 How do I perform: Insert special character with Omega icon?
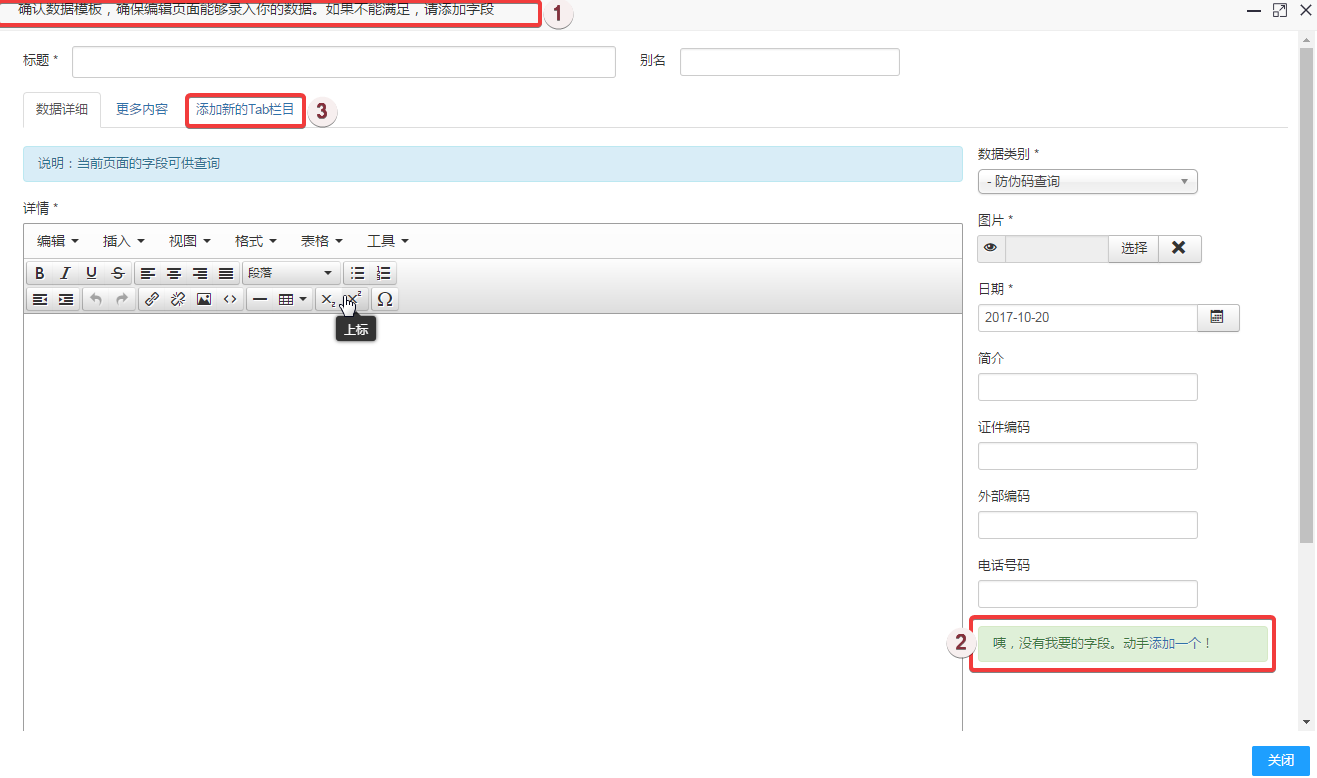385,299
